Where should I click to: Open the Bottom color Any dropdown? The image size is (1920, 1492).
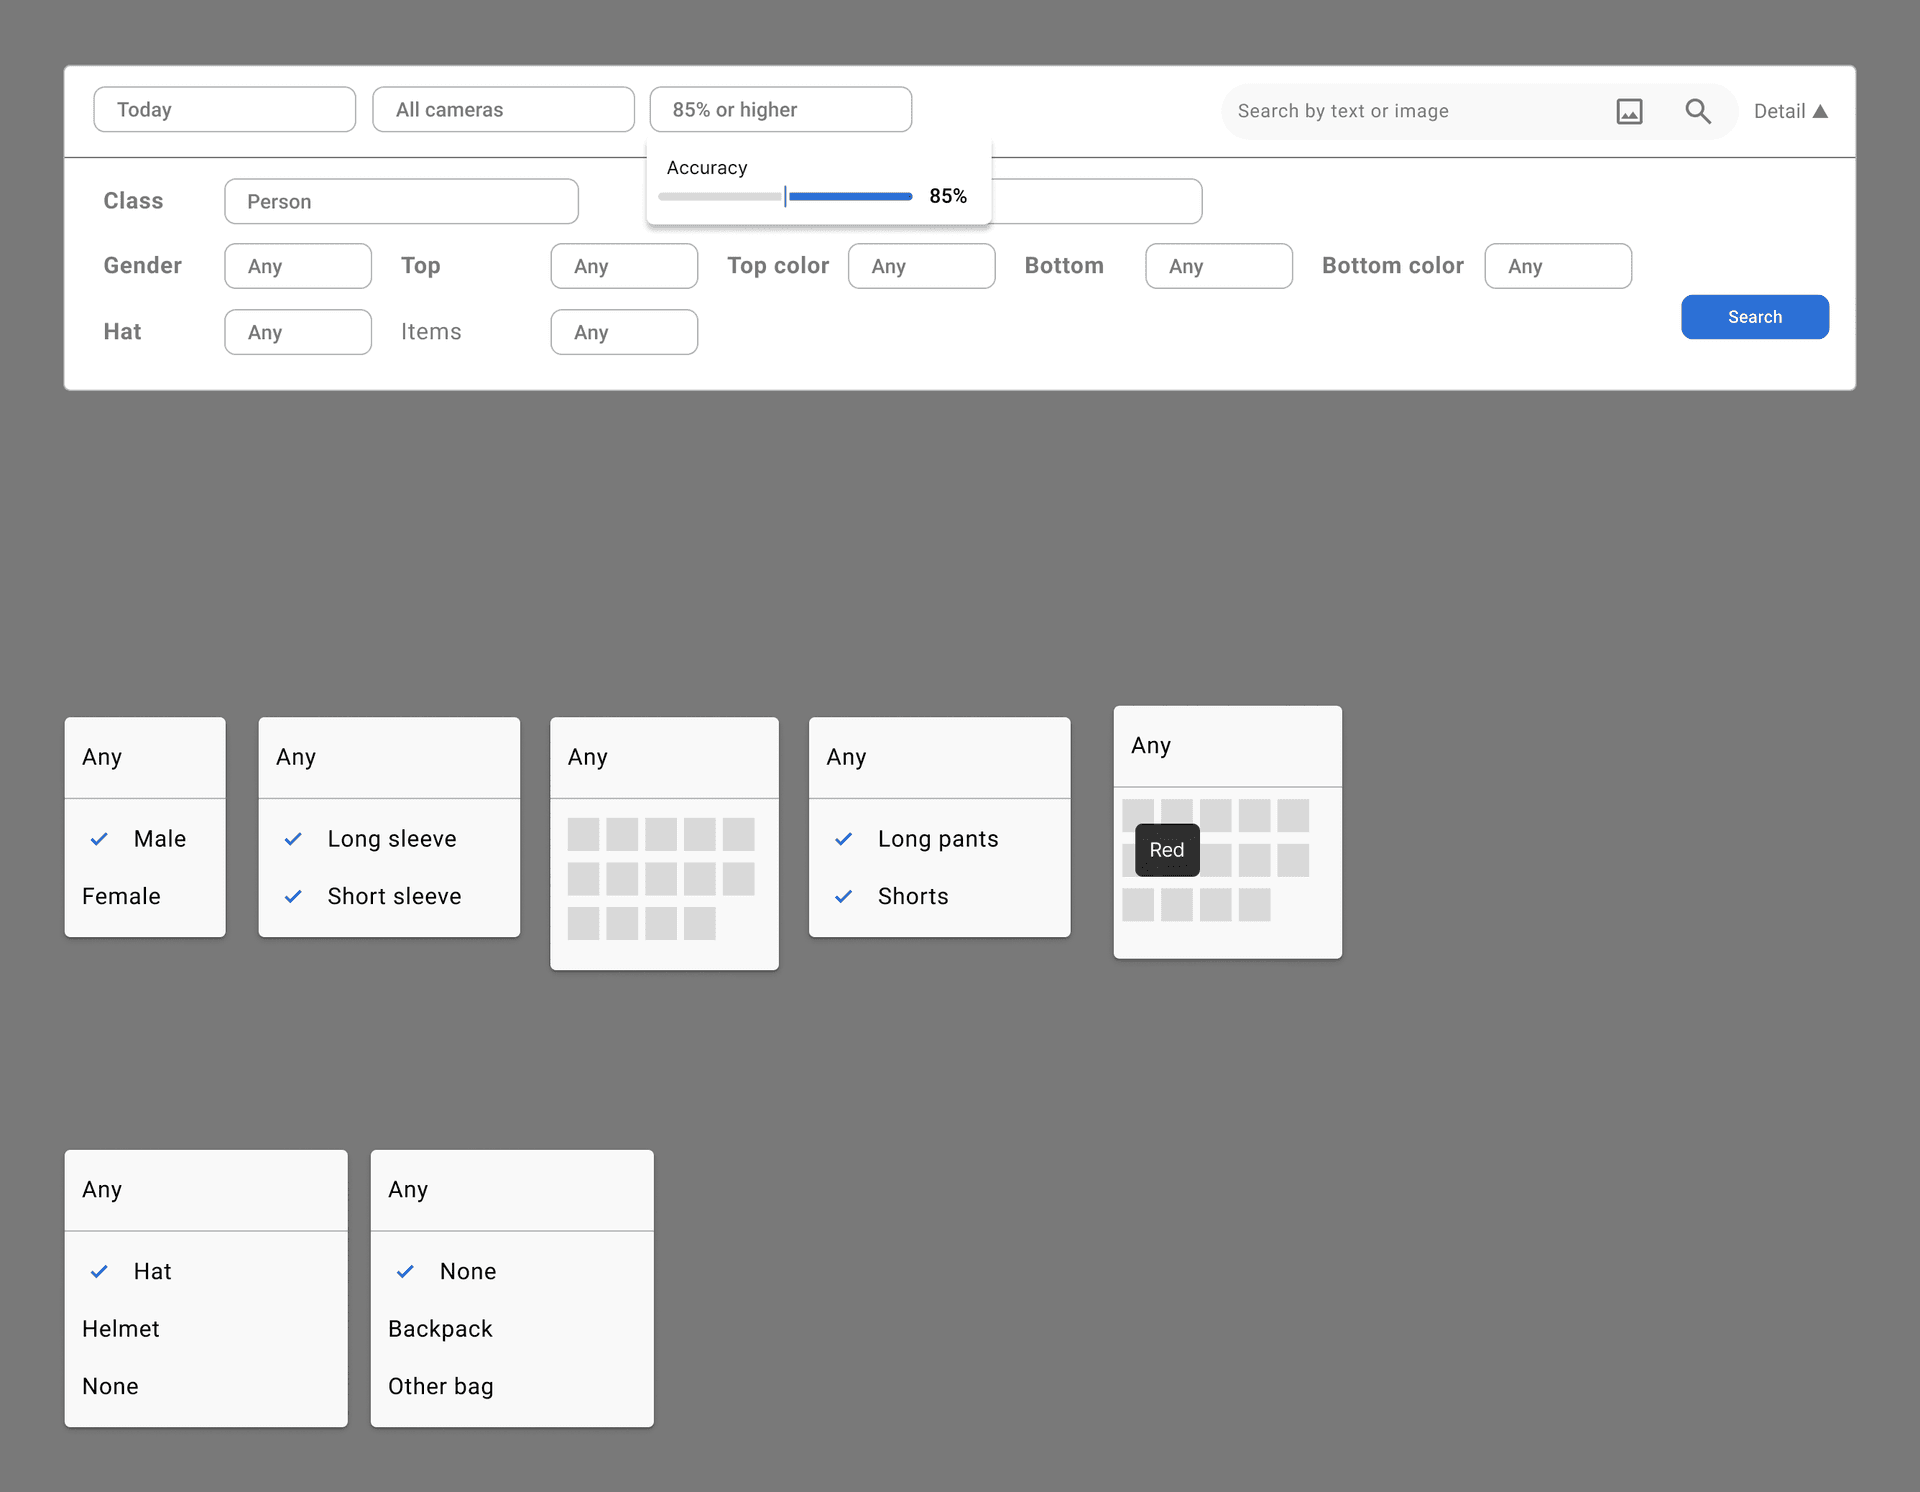(x=1557, y=266)
